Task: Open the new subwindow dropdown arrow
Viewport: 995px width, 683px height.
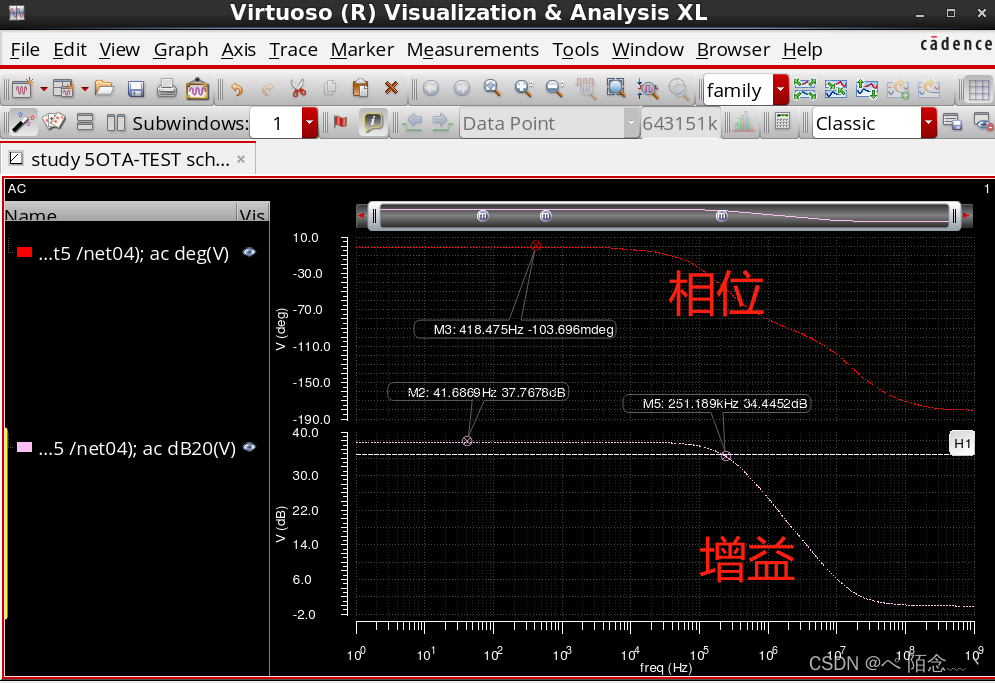Action: 84,89
